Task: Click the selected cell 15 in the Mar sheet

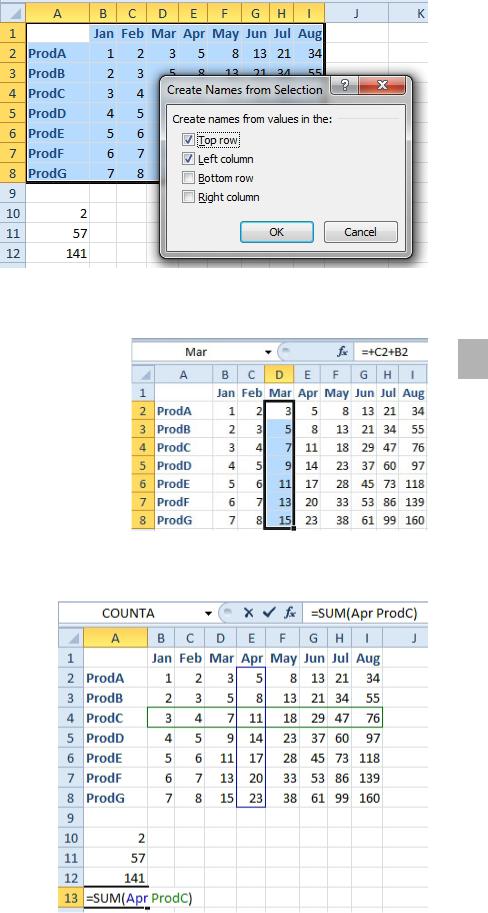Action: click(280, 520)
